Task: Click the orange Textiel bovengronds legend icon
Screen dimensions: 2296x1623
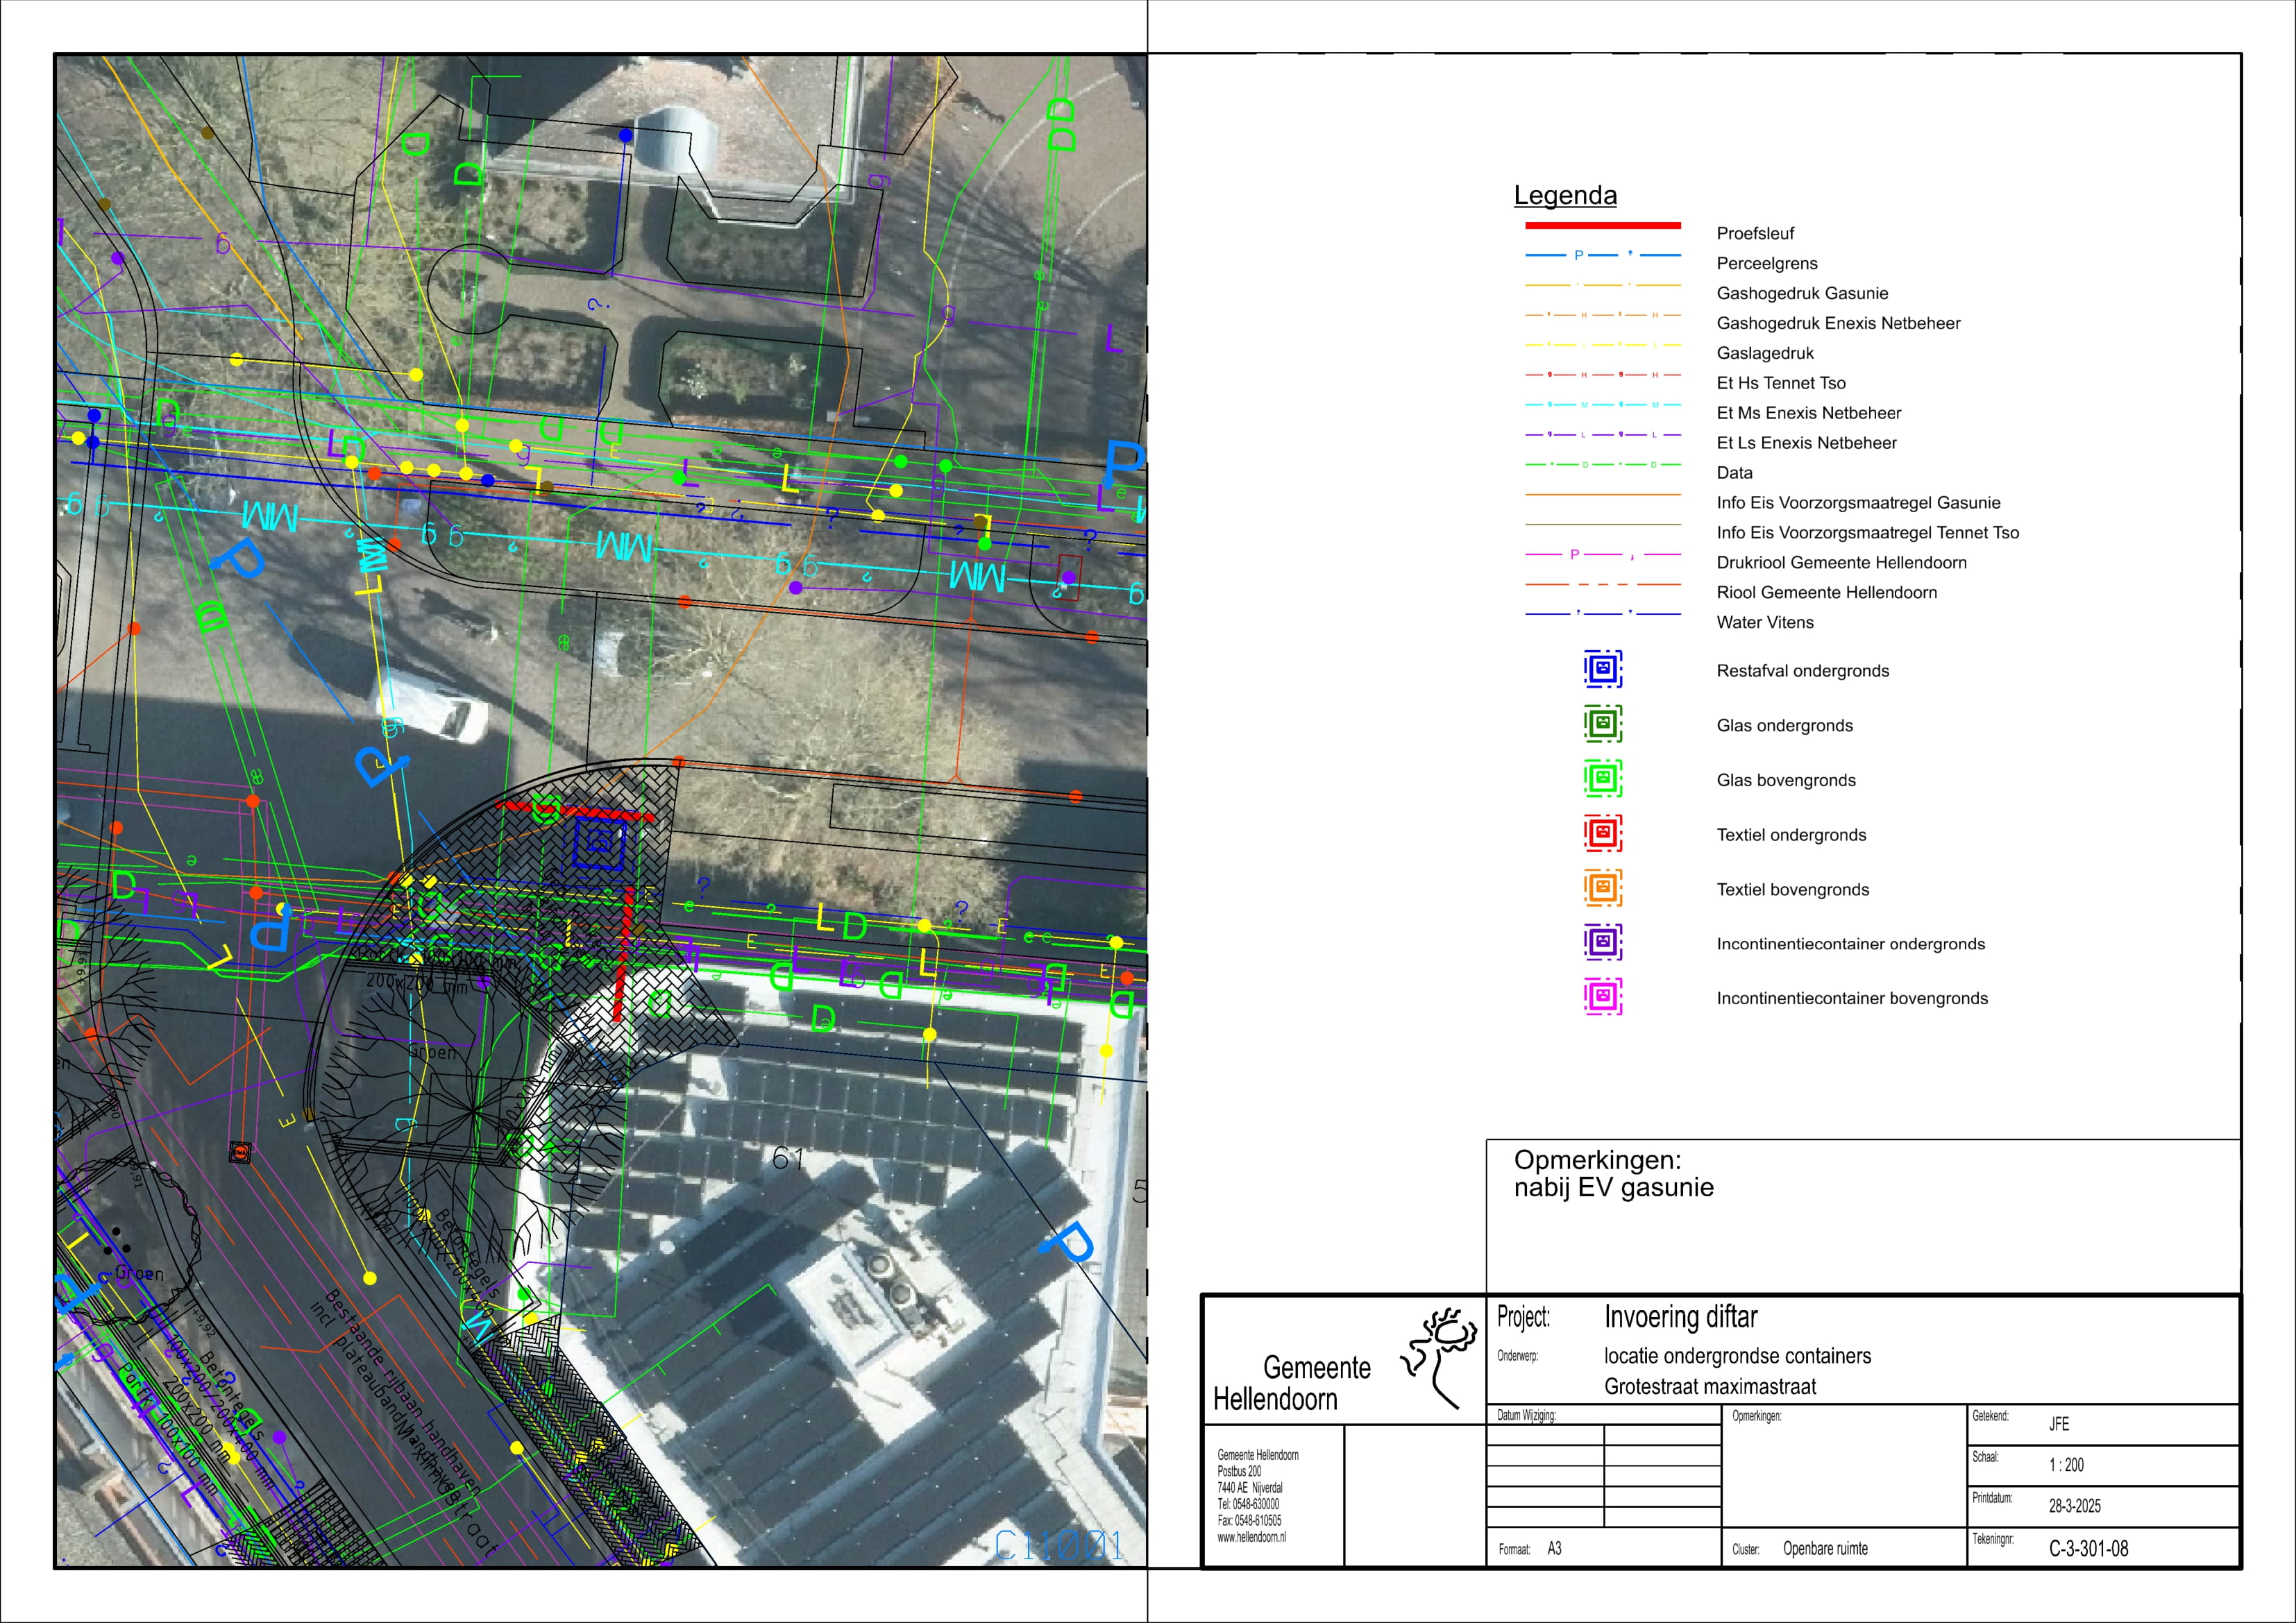Action: 1602,888
